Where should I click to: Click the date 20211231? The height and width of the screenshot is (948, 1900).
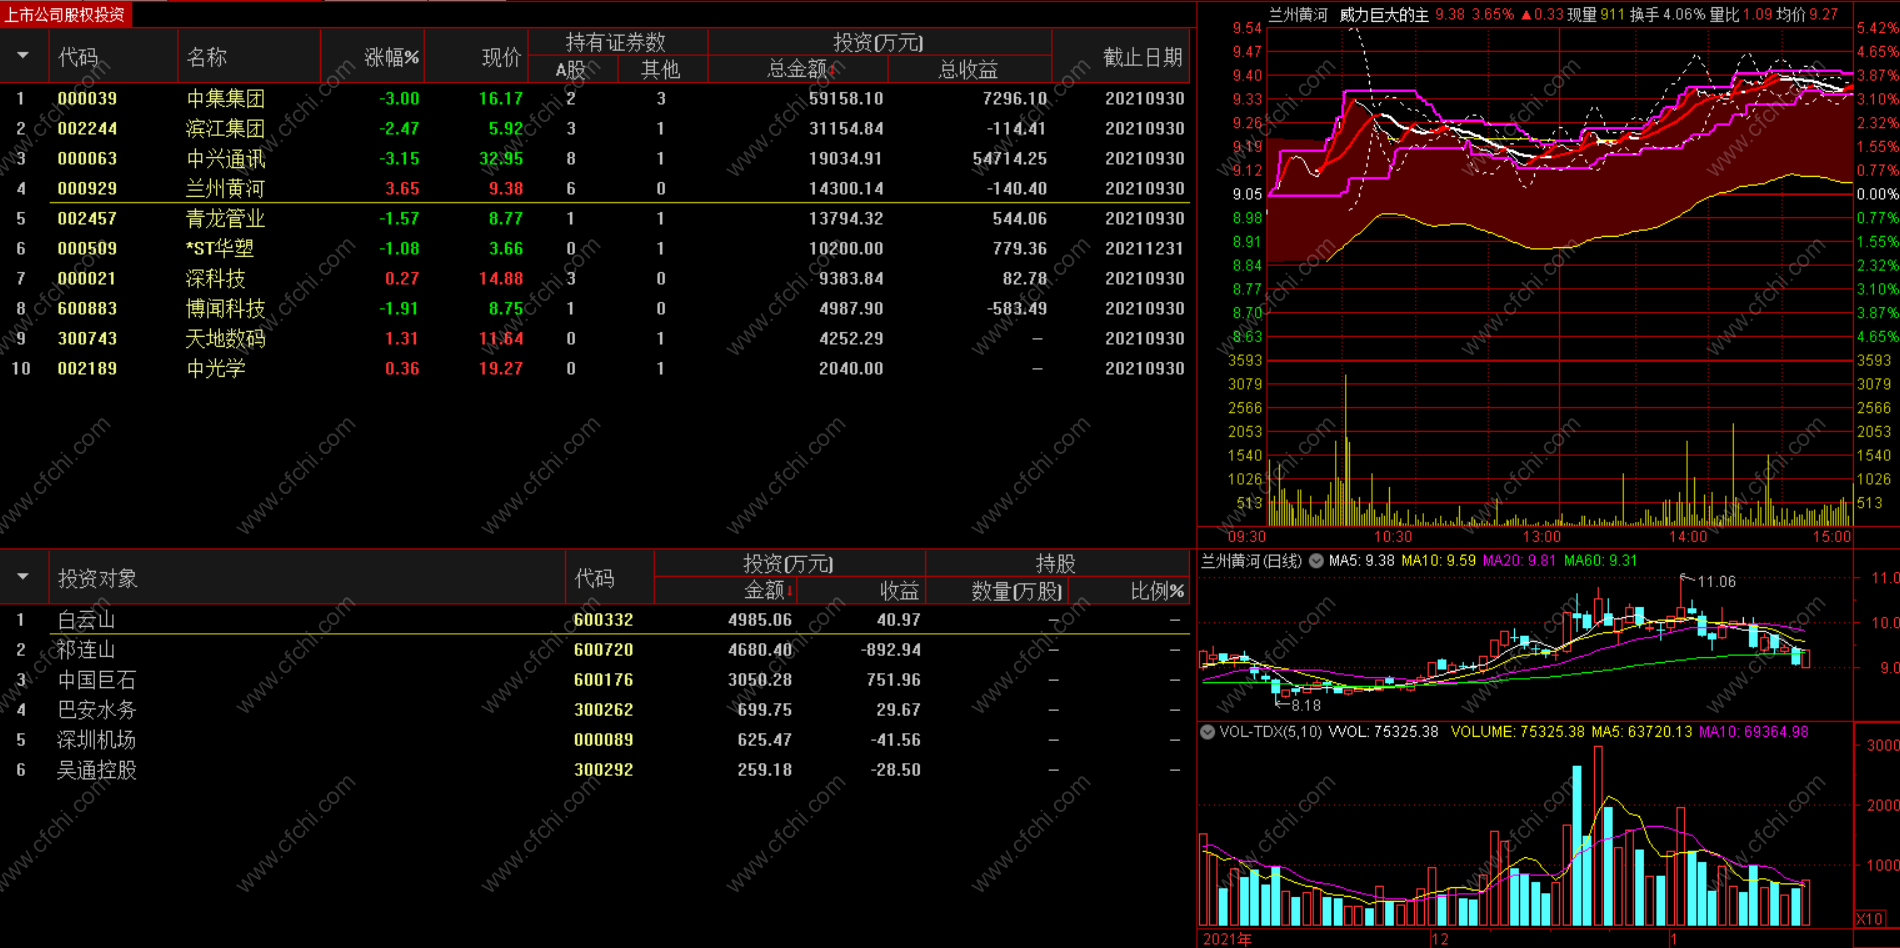pyautogui.click(x=1145, y=248)
